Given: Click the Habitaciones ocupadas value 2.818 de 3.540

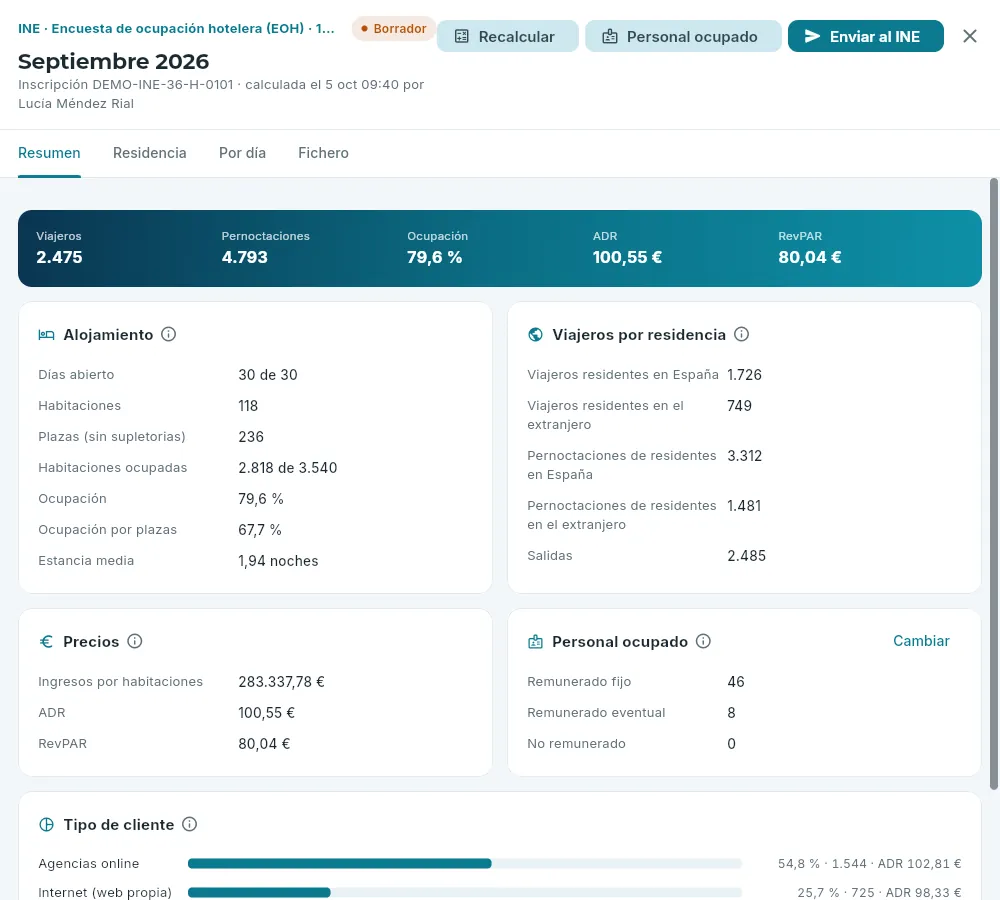Looking at the screenshot, I should (x=288, y=468).
